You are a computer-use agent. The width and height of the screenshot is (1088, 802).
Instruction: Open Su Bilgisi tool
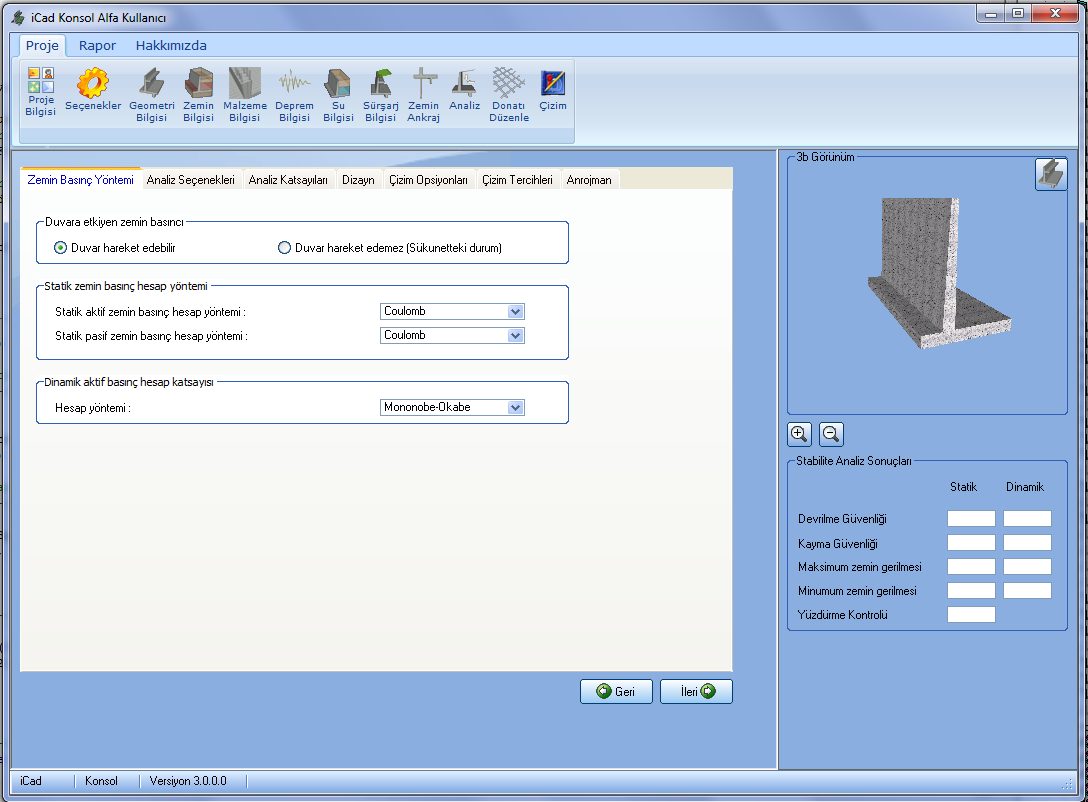339,95
